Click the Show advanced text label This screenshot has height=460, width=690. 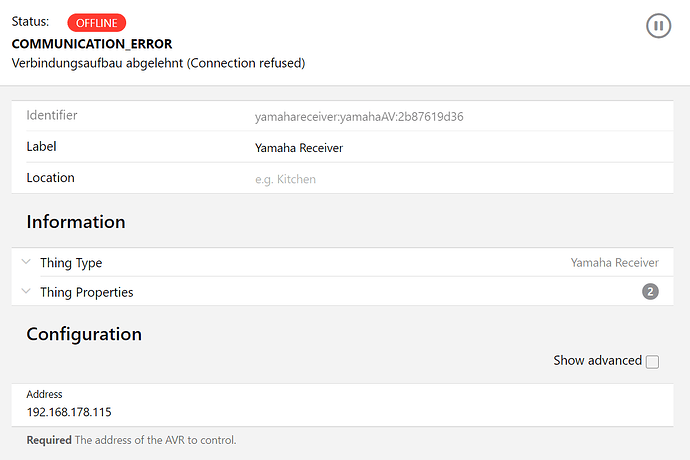597,360
